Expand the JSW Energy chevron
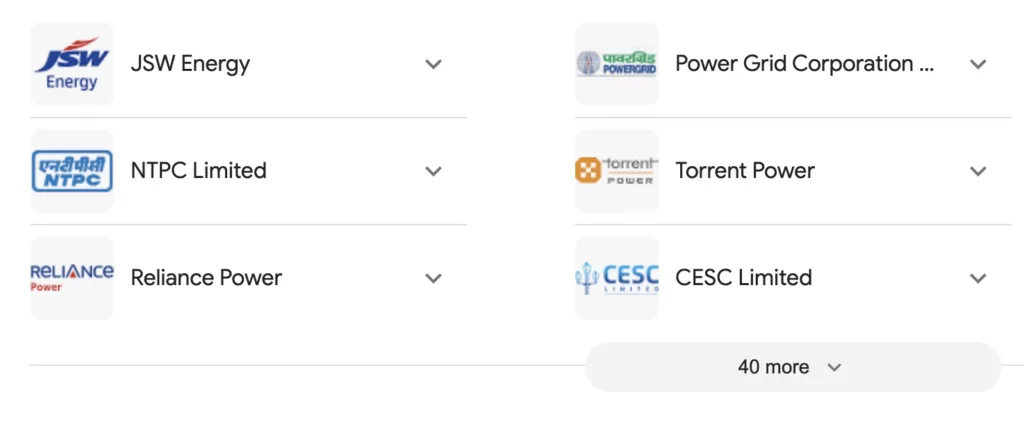Image resolution: width=1024 pixels, height=427 pixels. (x=433, y=64)
